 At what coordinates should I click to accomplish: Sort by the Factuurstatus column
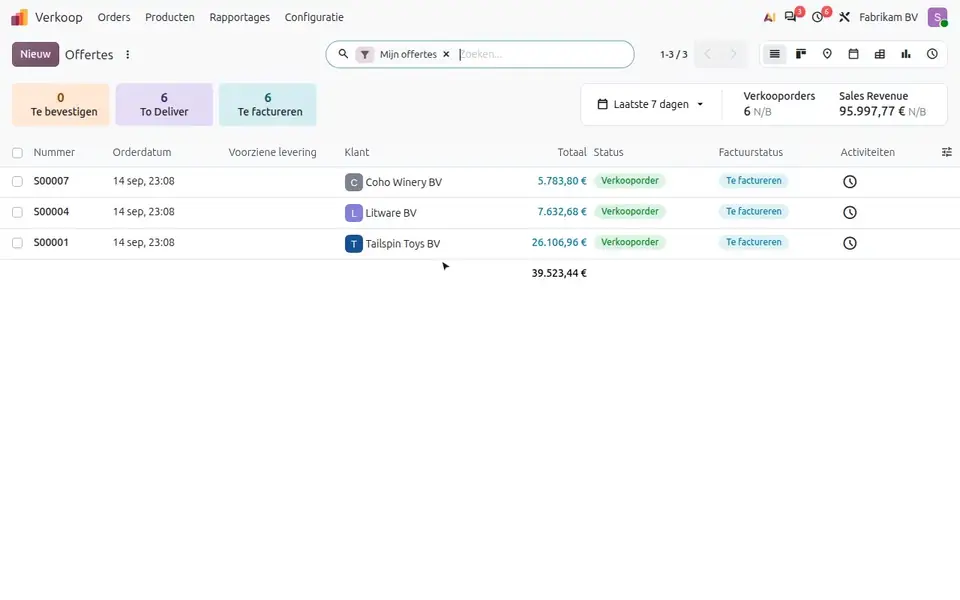point(751,152)
